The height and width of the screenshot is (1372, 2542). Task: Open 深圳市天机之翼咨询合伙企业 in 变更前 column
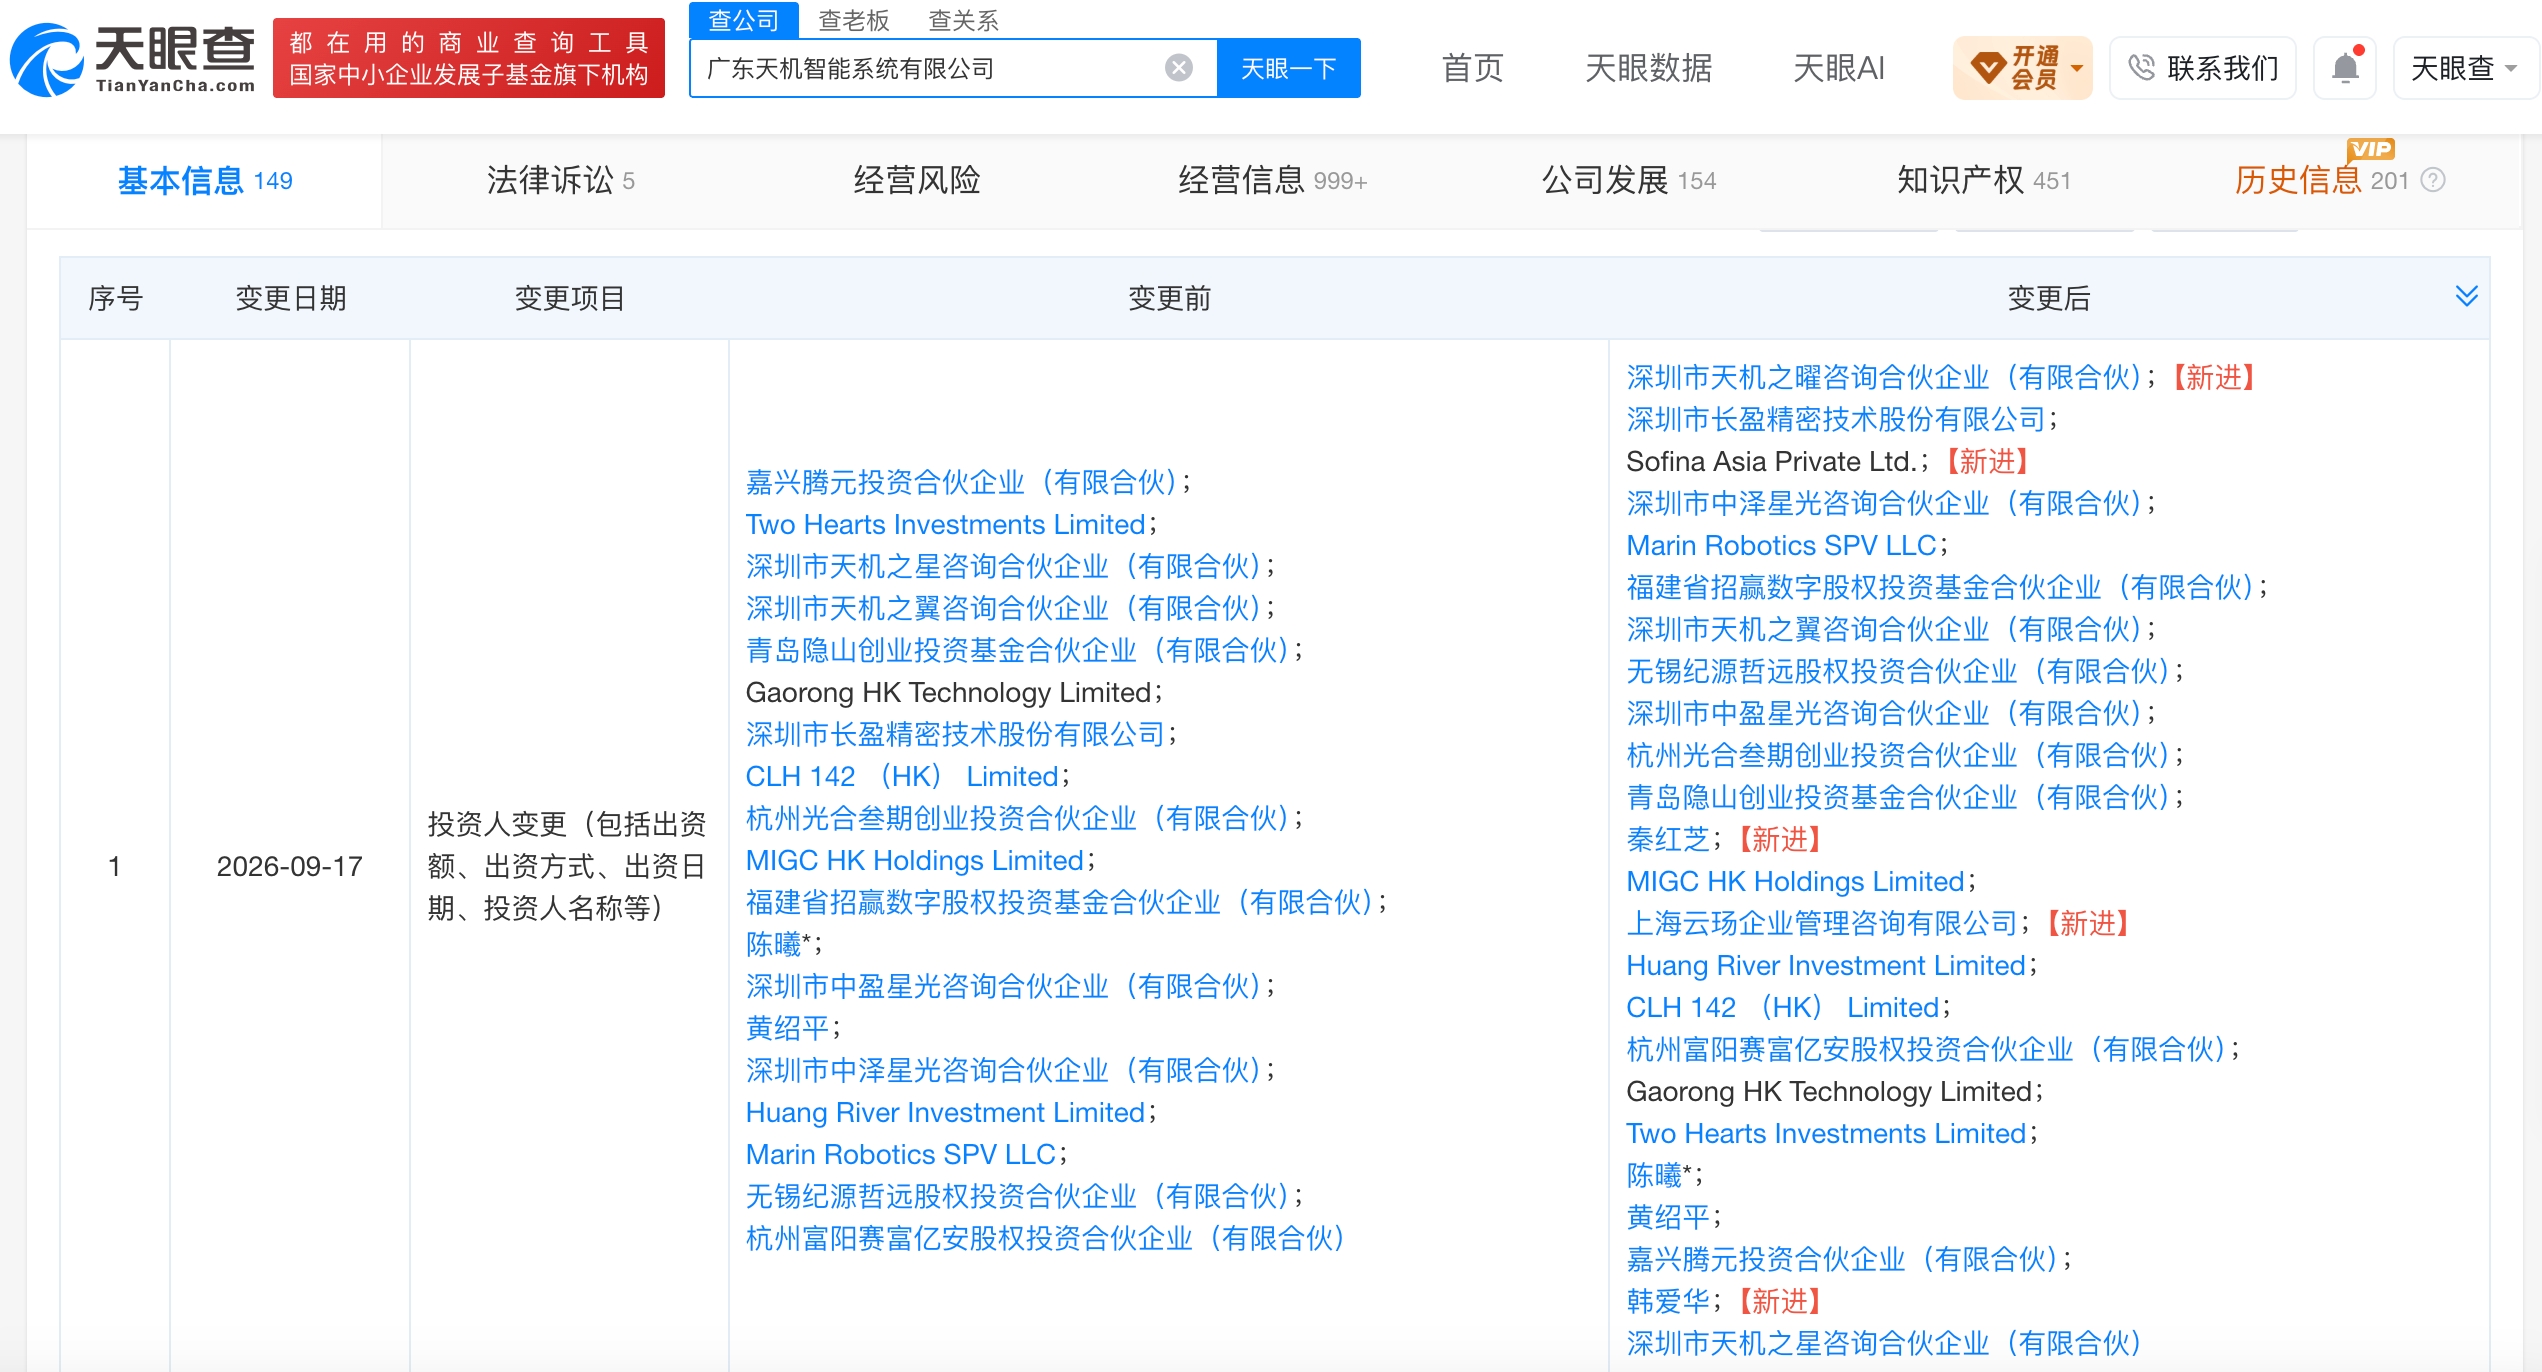[x=1005, y=609]
